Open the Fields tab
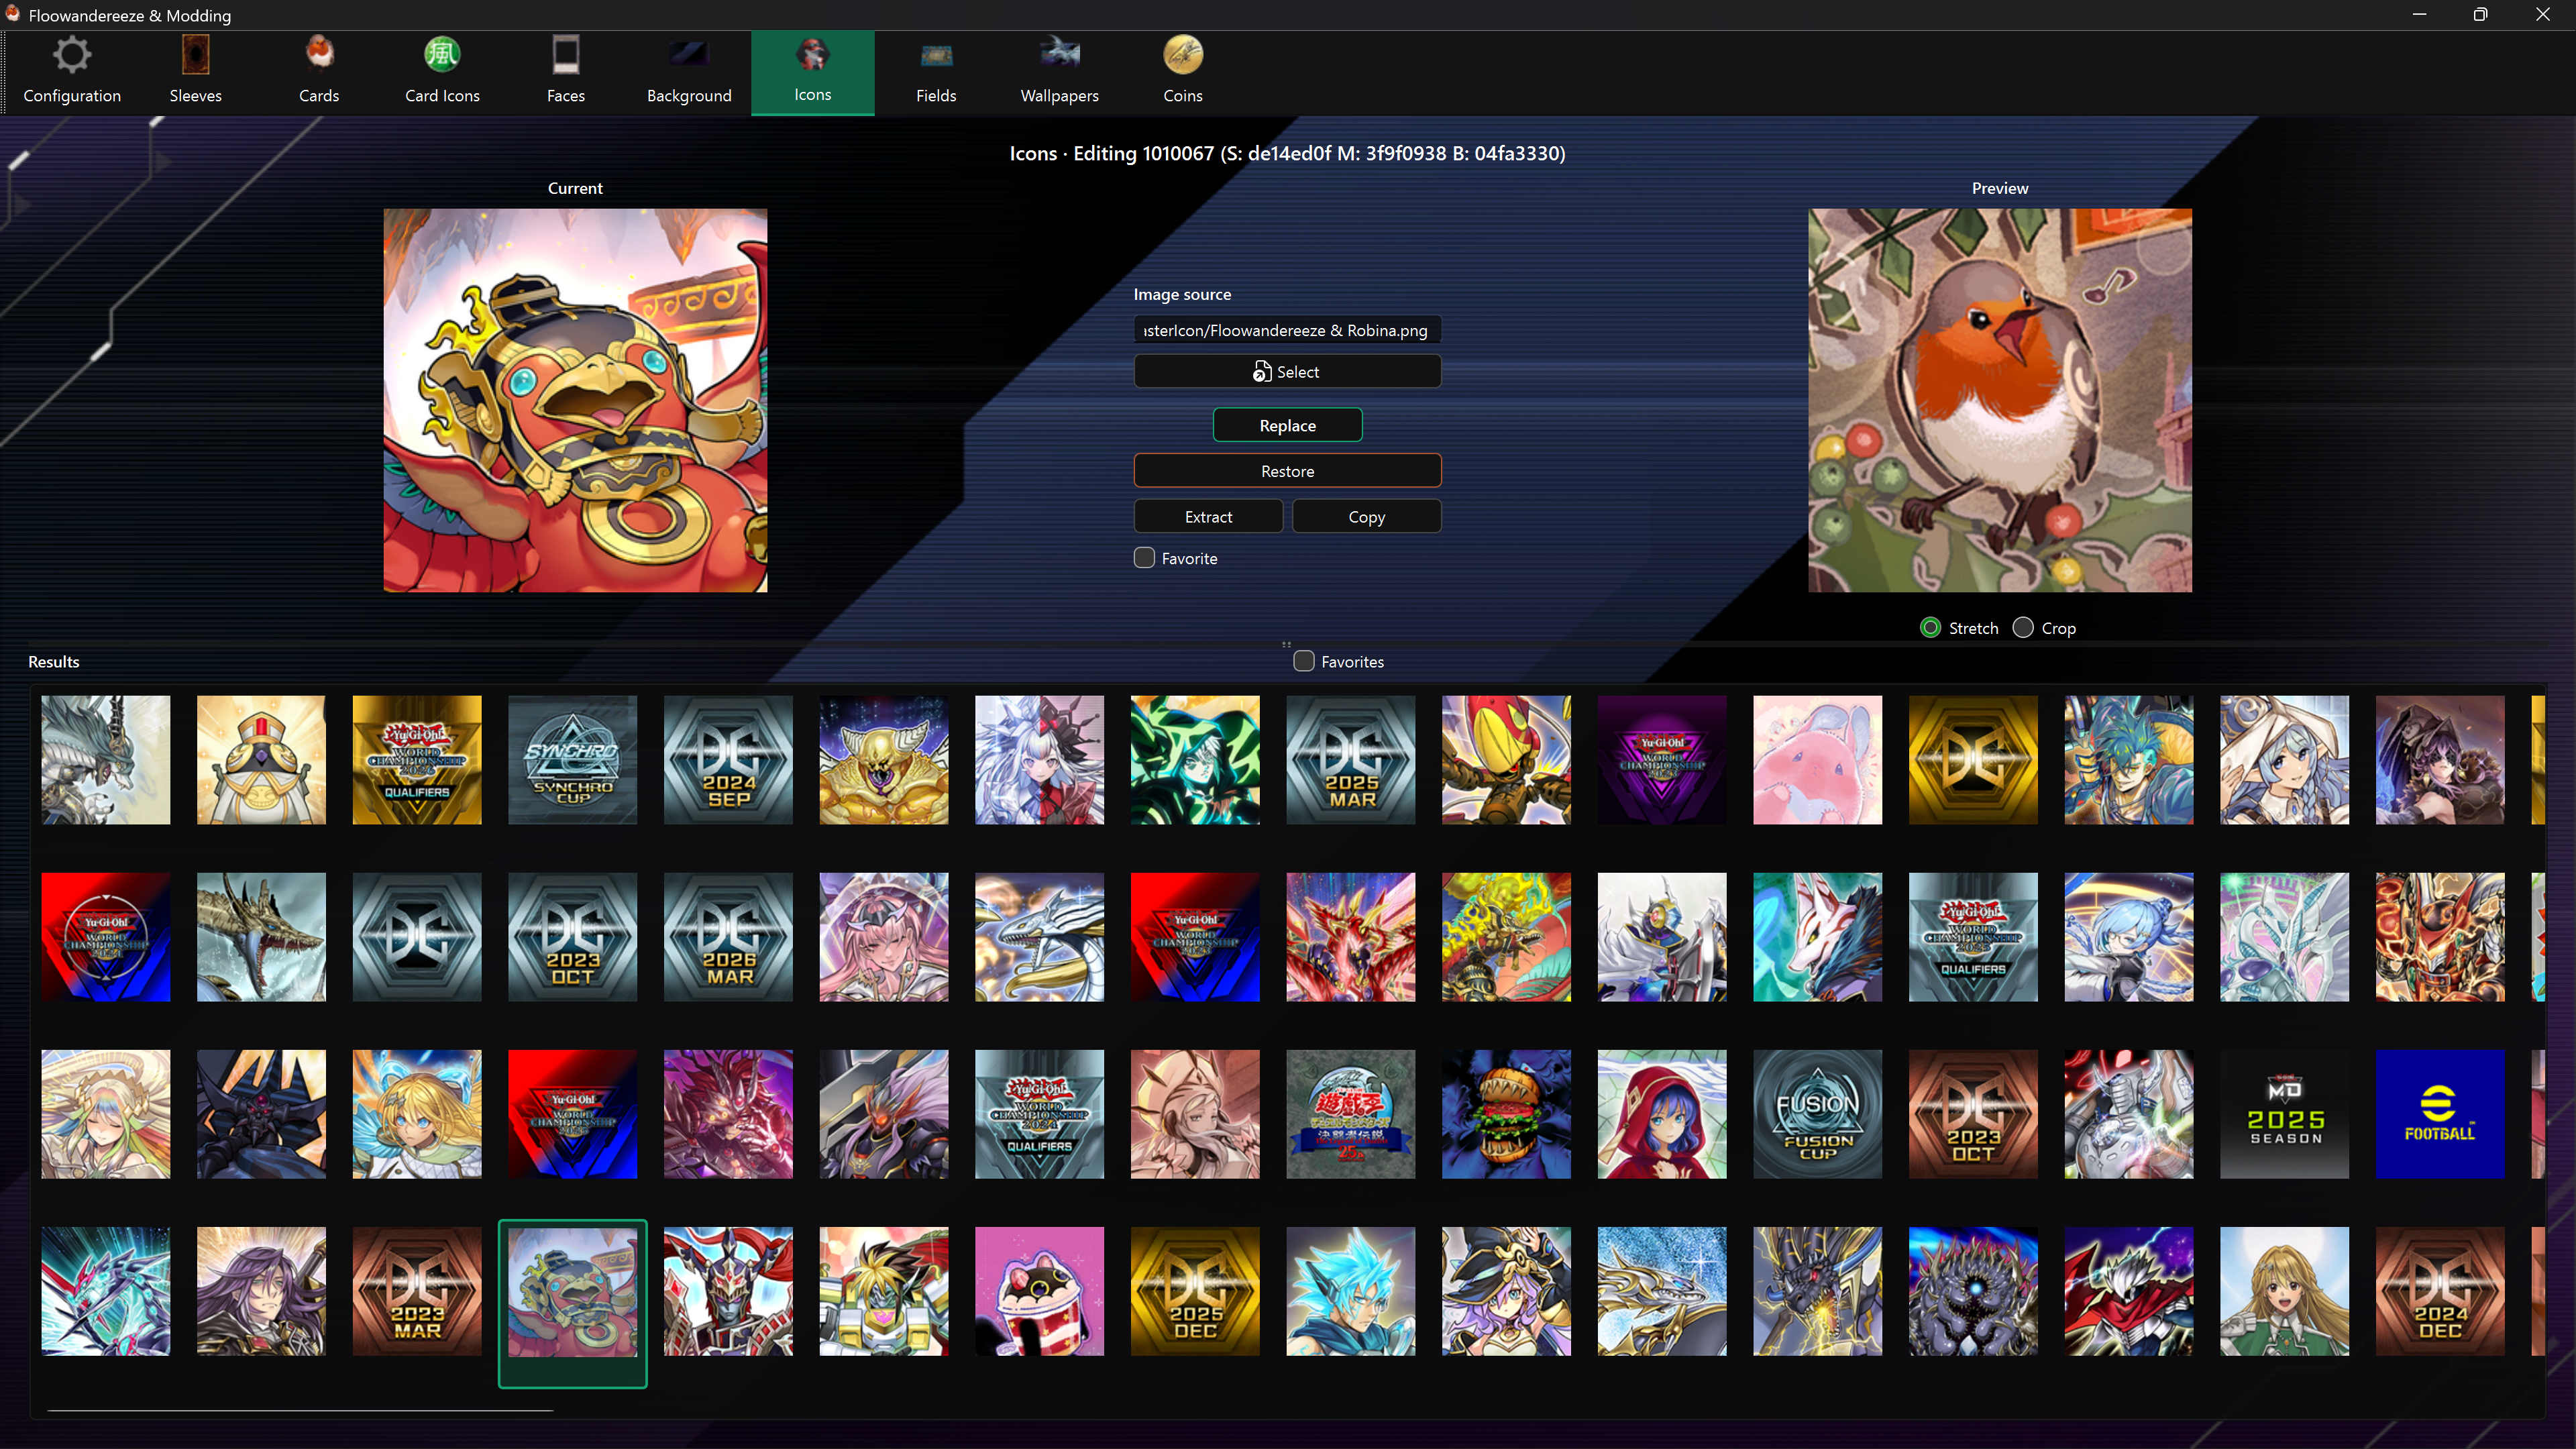2576x1449 pixels. click(x=936, y=72)
